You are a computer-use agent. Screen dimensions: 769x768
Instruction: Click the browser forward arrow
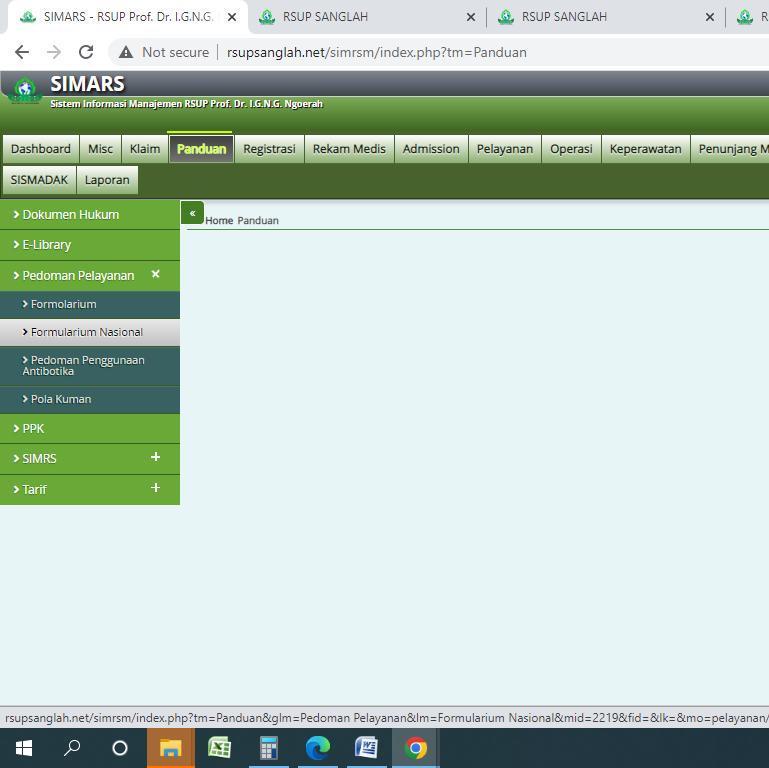click(x=54, y=52)
